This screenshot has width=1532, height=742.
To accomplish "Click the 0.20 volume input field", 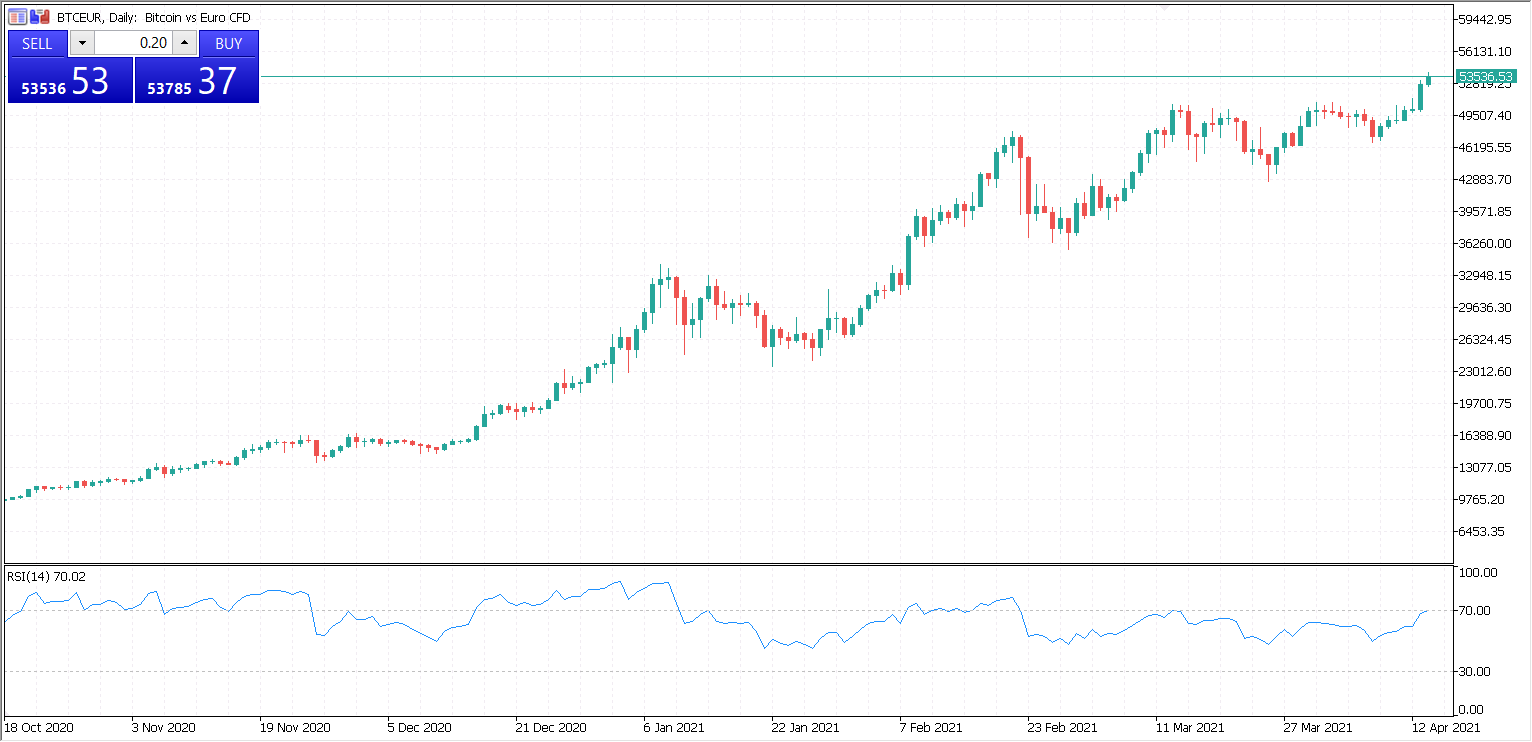I will click(133, 44).
